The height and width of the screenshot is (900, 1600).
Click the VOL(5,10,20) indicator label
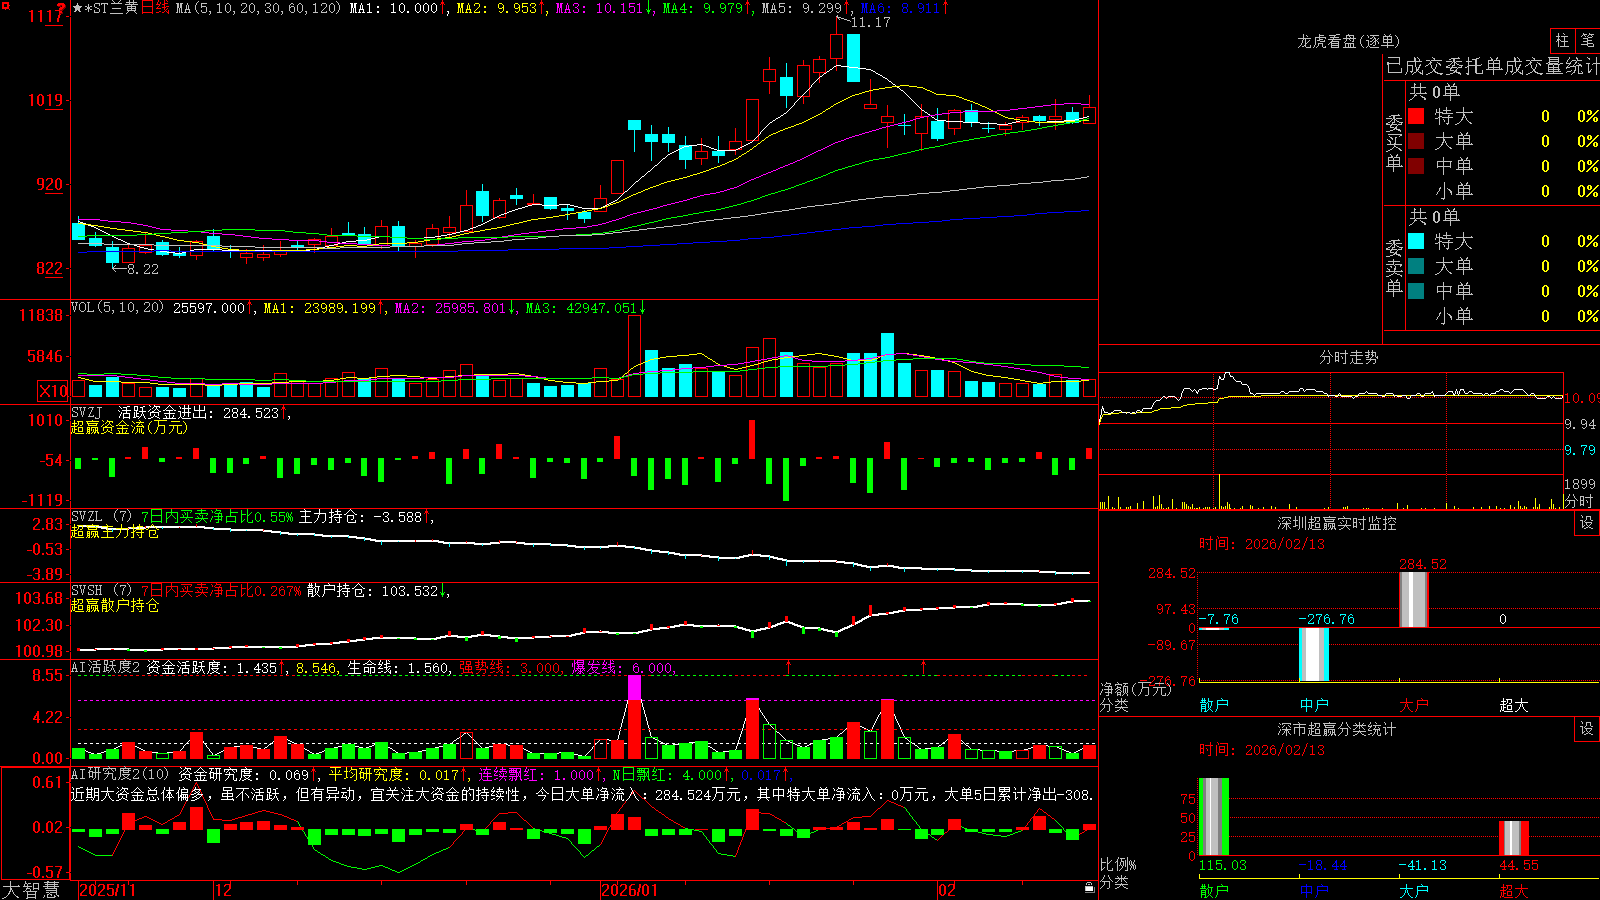click(x=117, y=308)
